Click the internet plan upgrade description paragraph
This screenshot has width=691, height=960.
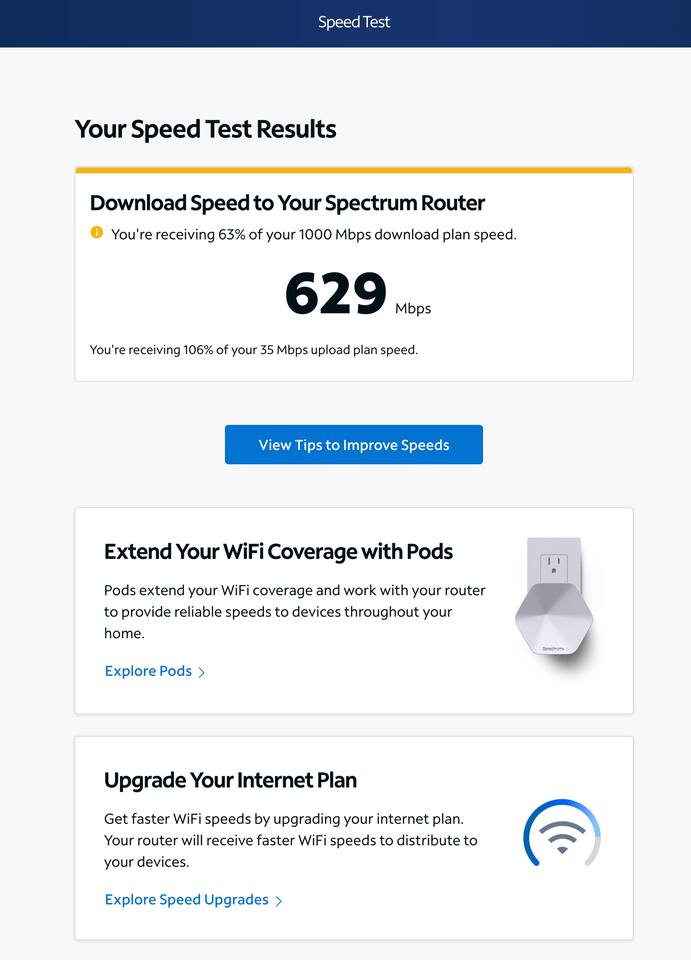click(x=290, y=840)
